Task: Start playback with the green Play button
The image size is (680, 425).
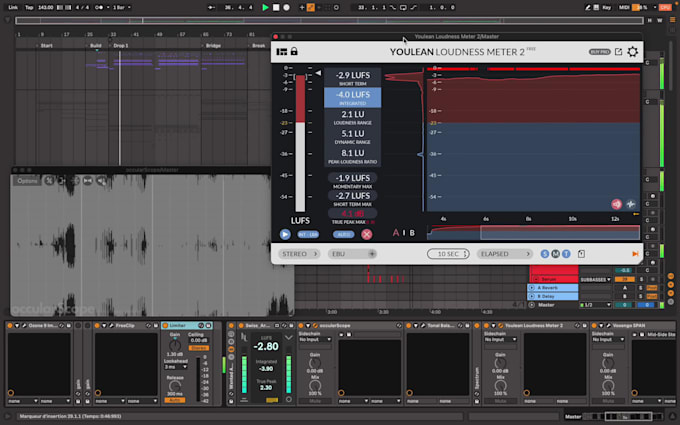Action: 265,7
